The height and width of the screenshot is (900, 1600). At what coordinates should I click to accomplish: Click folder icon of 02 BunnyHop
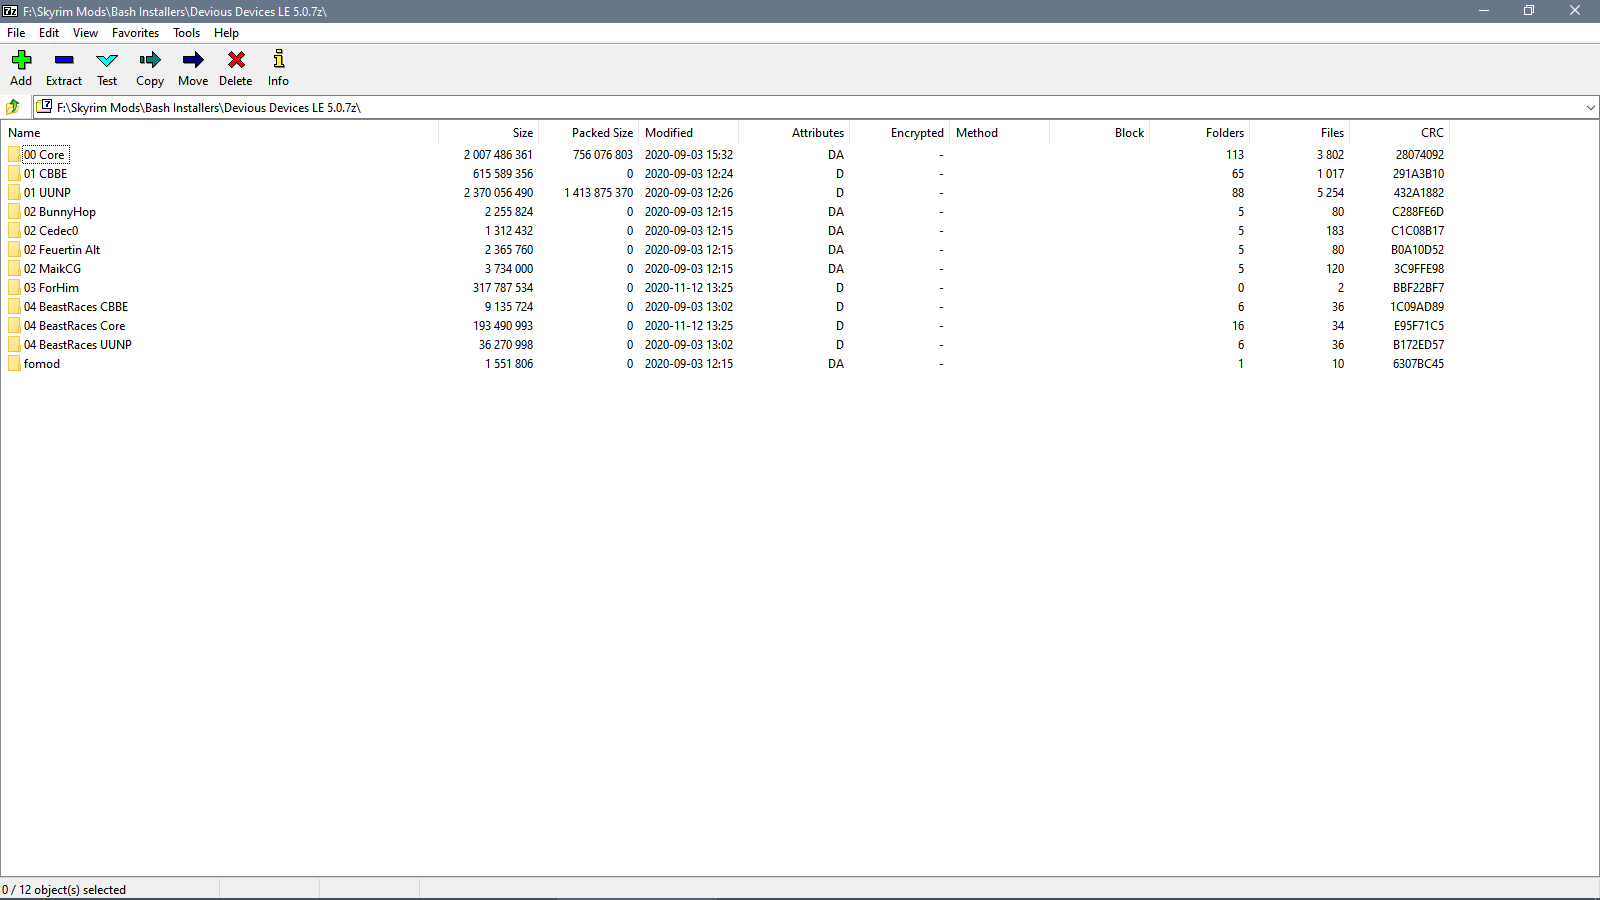click(x=14, y=211)
